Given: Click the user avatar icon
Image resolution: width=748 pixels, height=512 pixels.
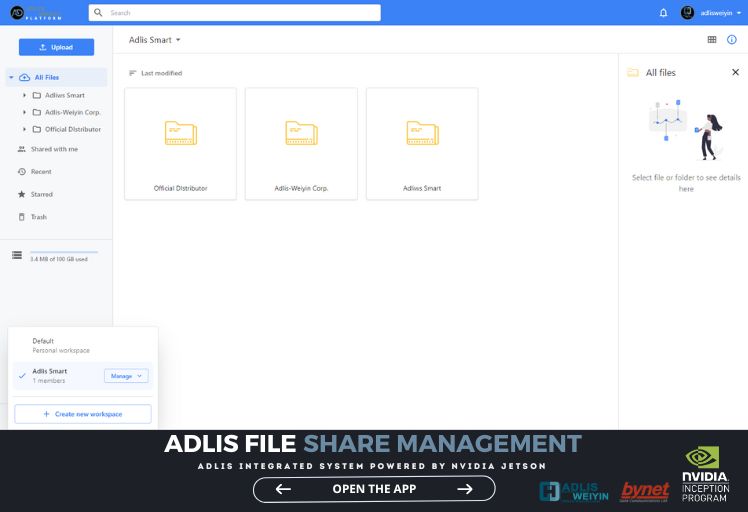Looking at the screenshot, I should [x=688, y=13].
